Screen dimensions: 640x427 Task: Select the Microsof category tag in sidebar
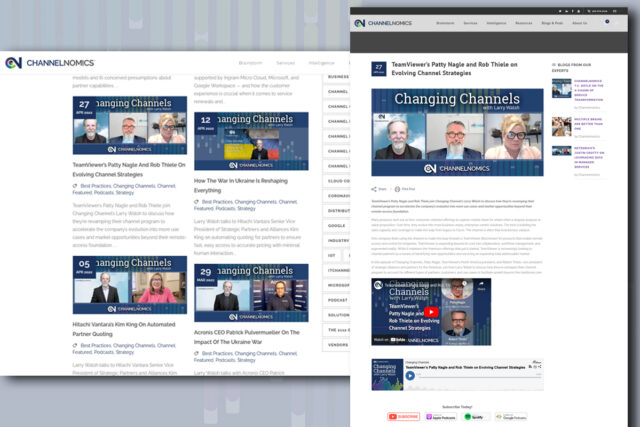337,285
